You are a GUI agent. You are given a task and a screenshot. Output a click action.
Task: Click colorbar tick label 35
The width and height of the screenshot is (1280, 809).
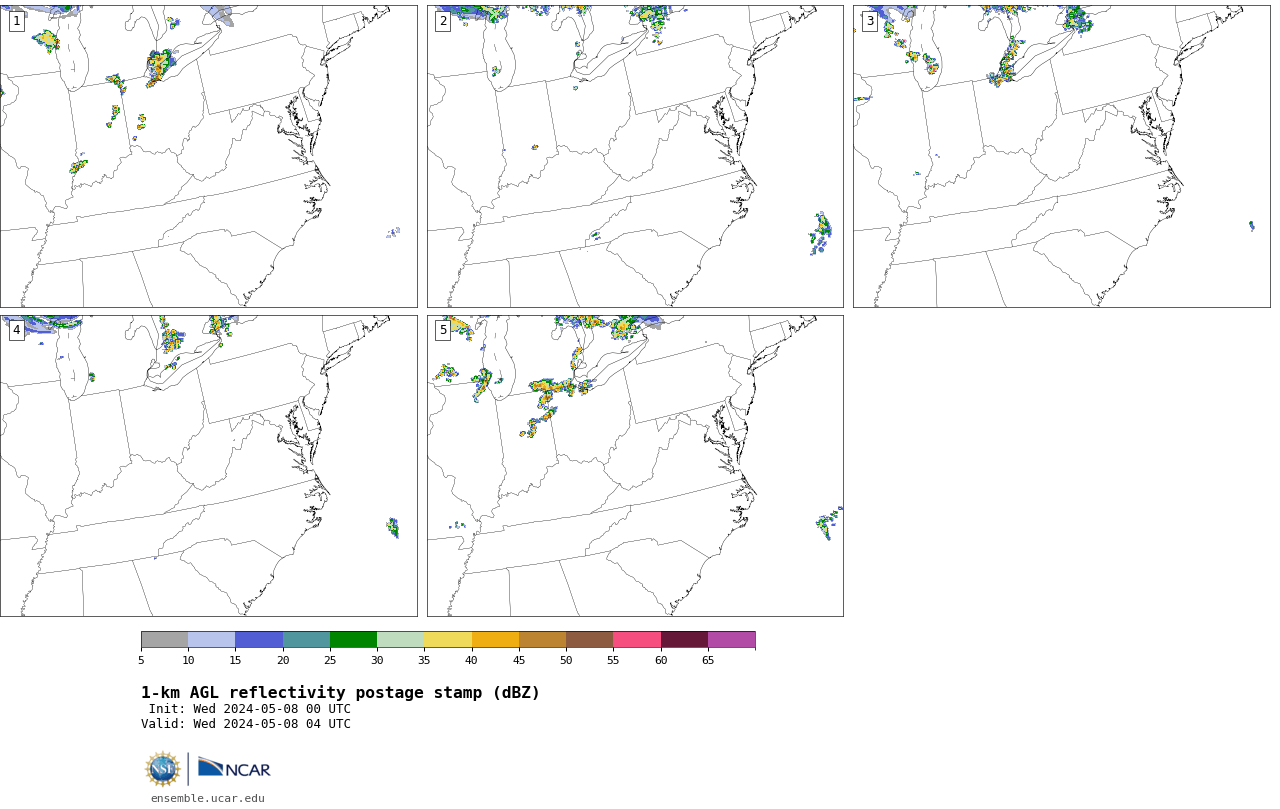coord(424,660)
